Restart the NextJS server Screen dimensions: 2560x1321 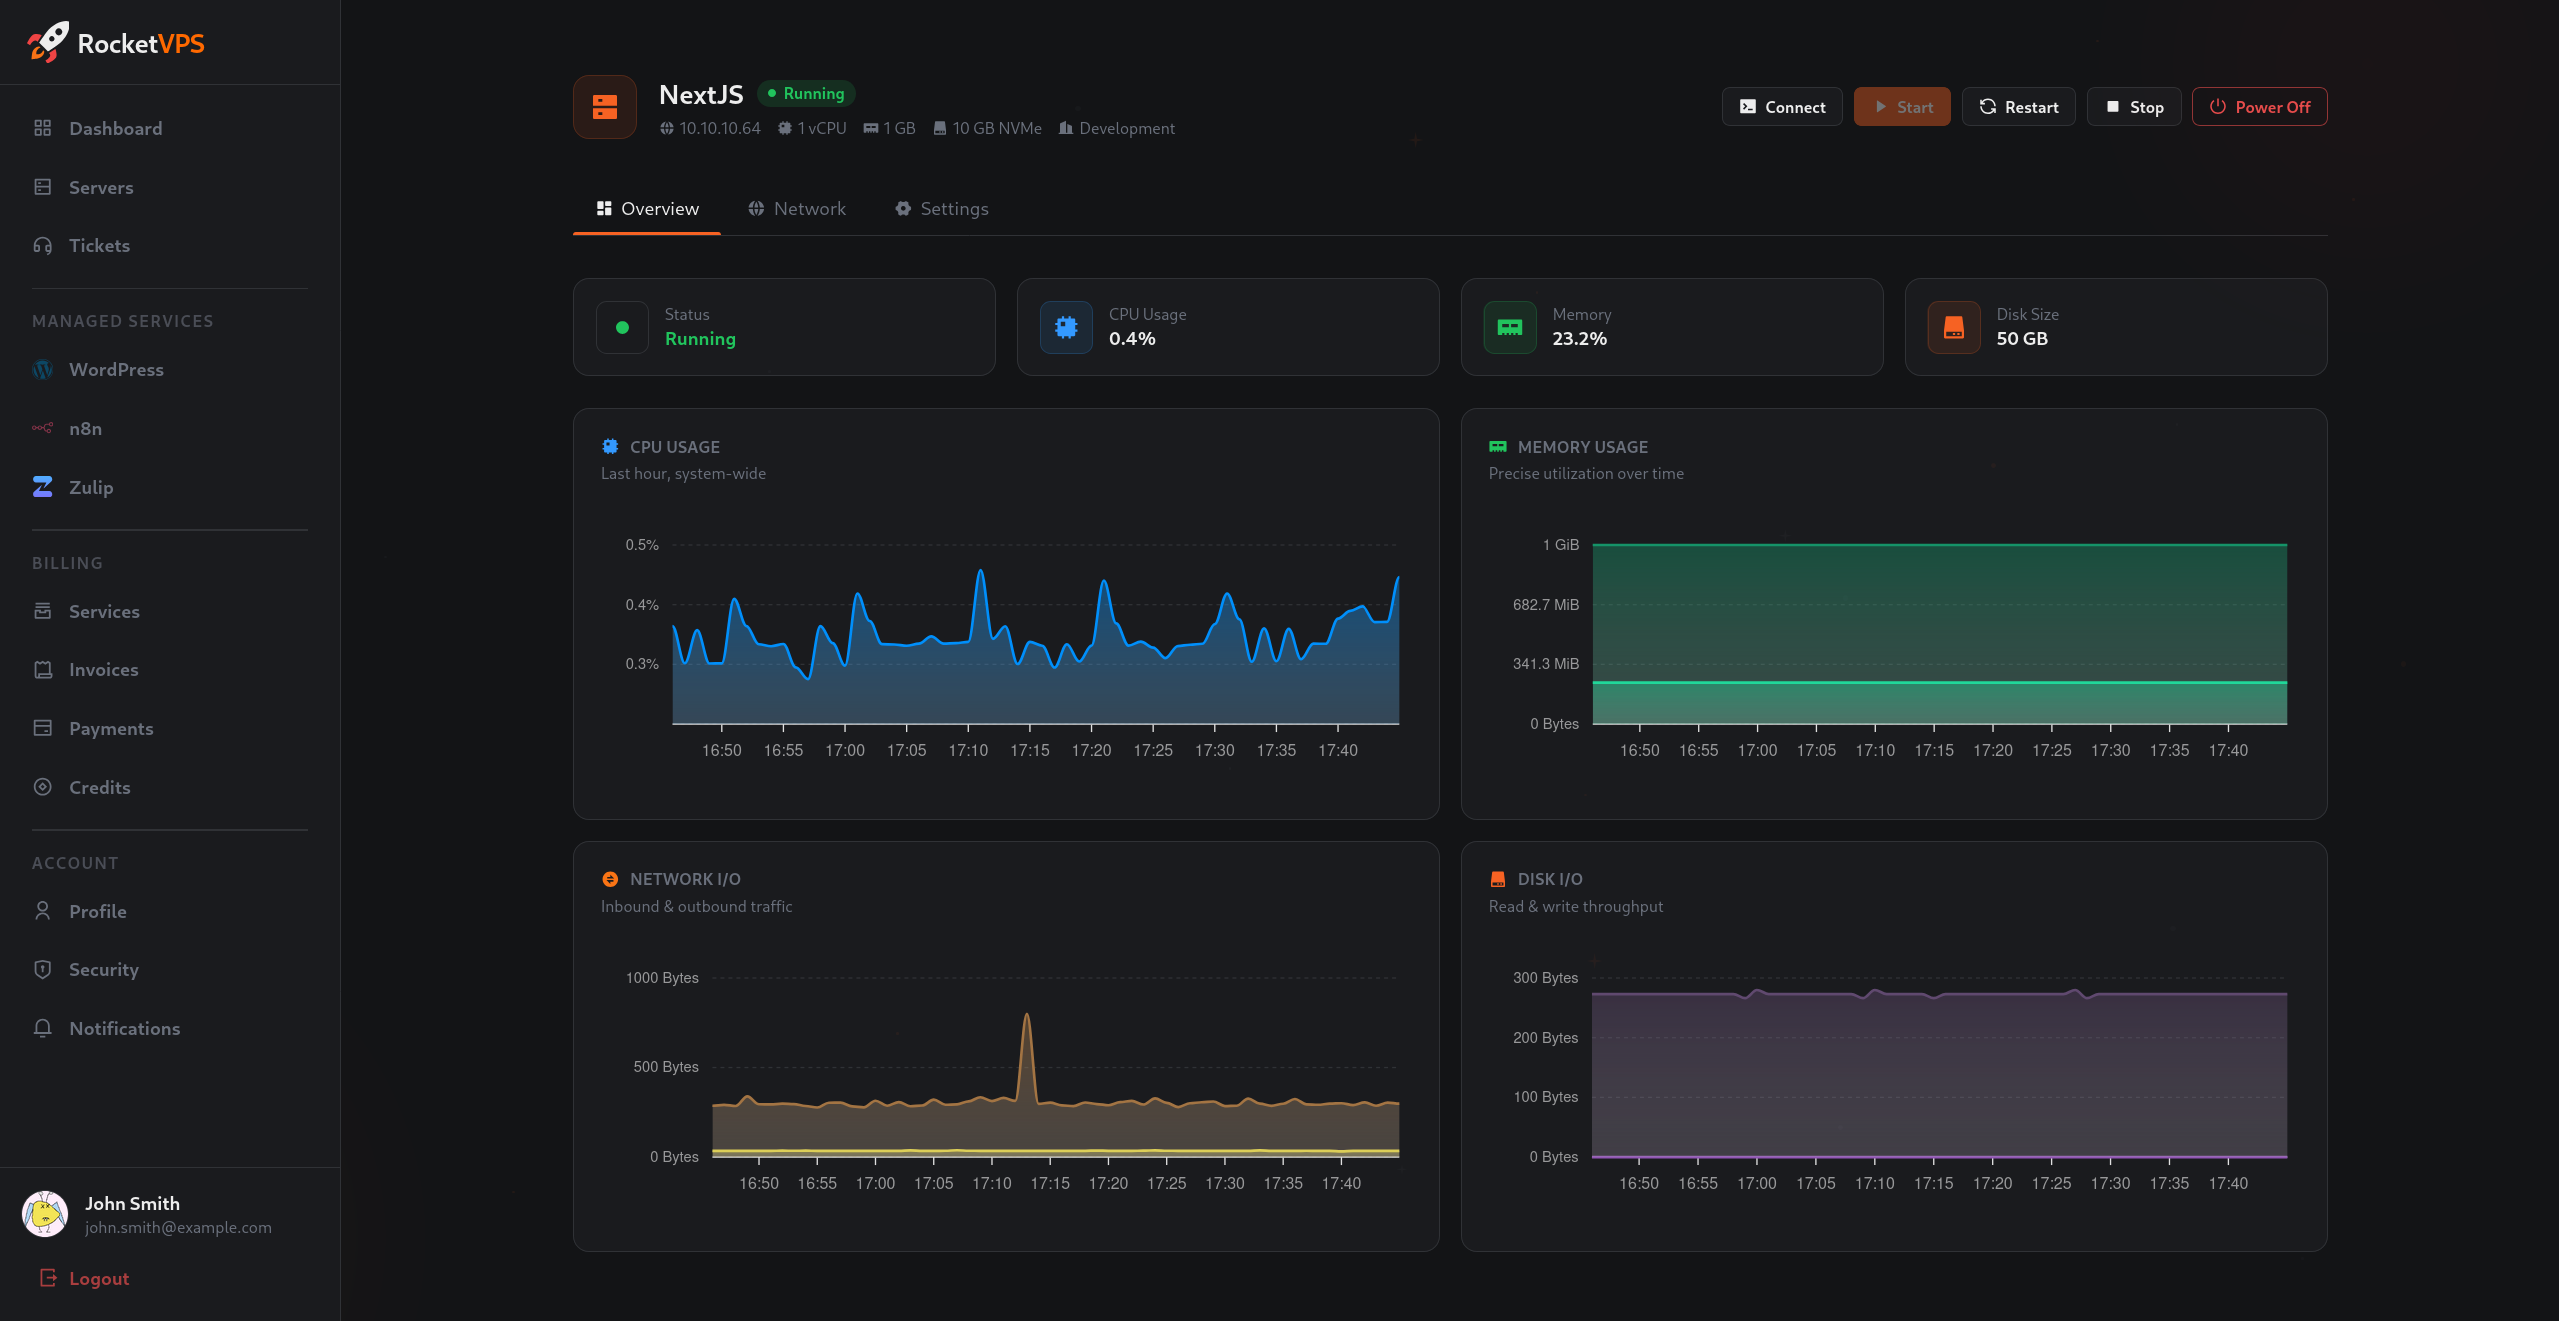(2018, 107)
